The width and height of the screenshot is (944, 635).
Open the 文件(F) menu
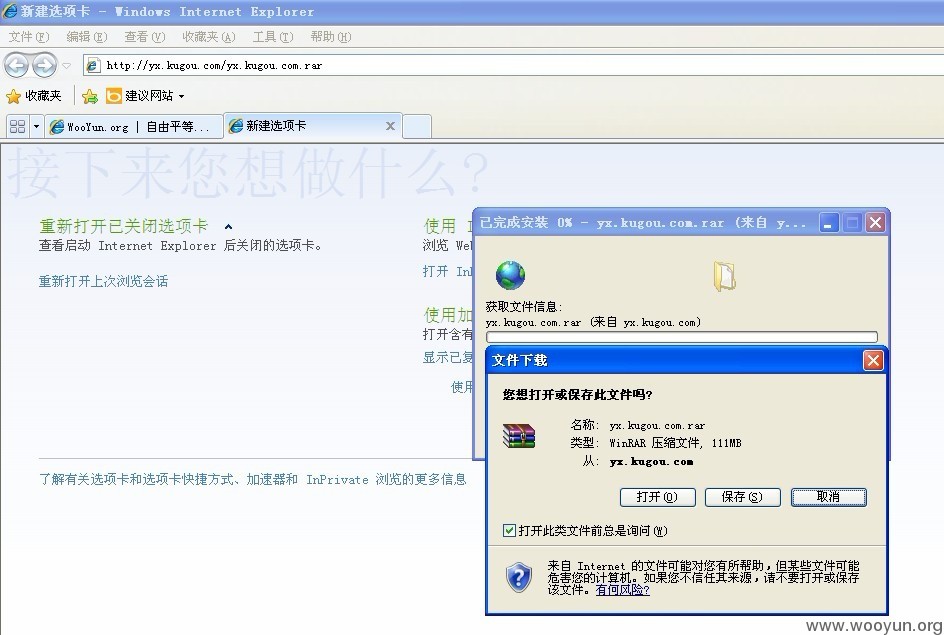tap(29, 37)
